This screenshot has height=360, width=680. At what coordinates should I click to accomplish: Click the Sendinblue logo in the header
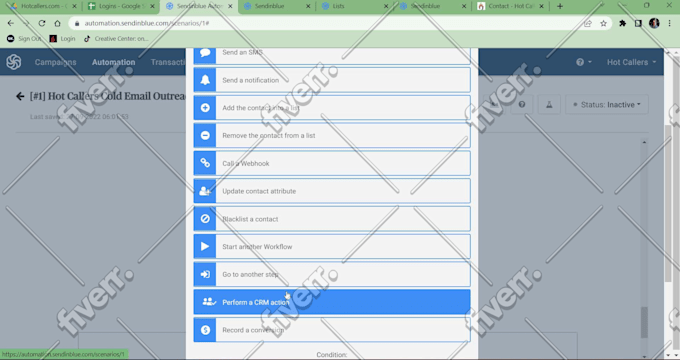pyautogui.click(x=14, y=62)
